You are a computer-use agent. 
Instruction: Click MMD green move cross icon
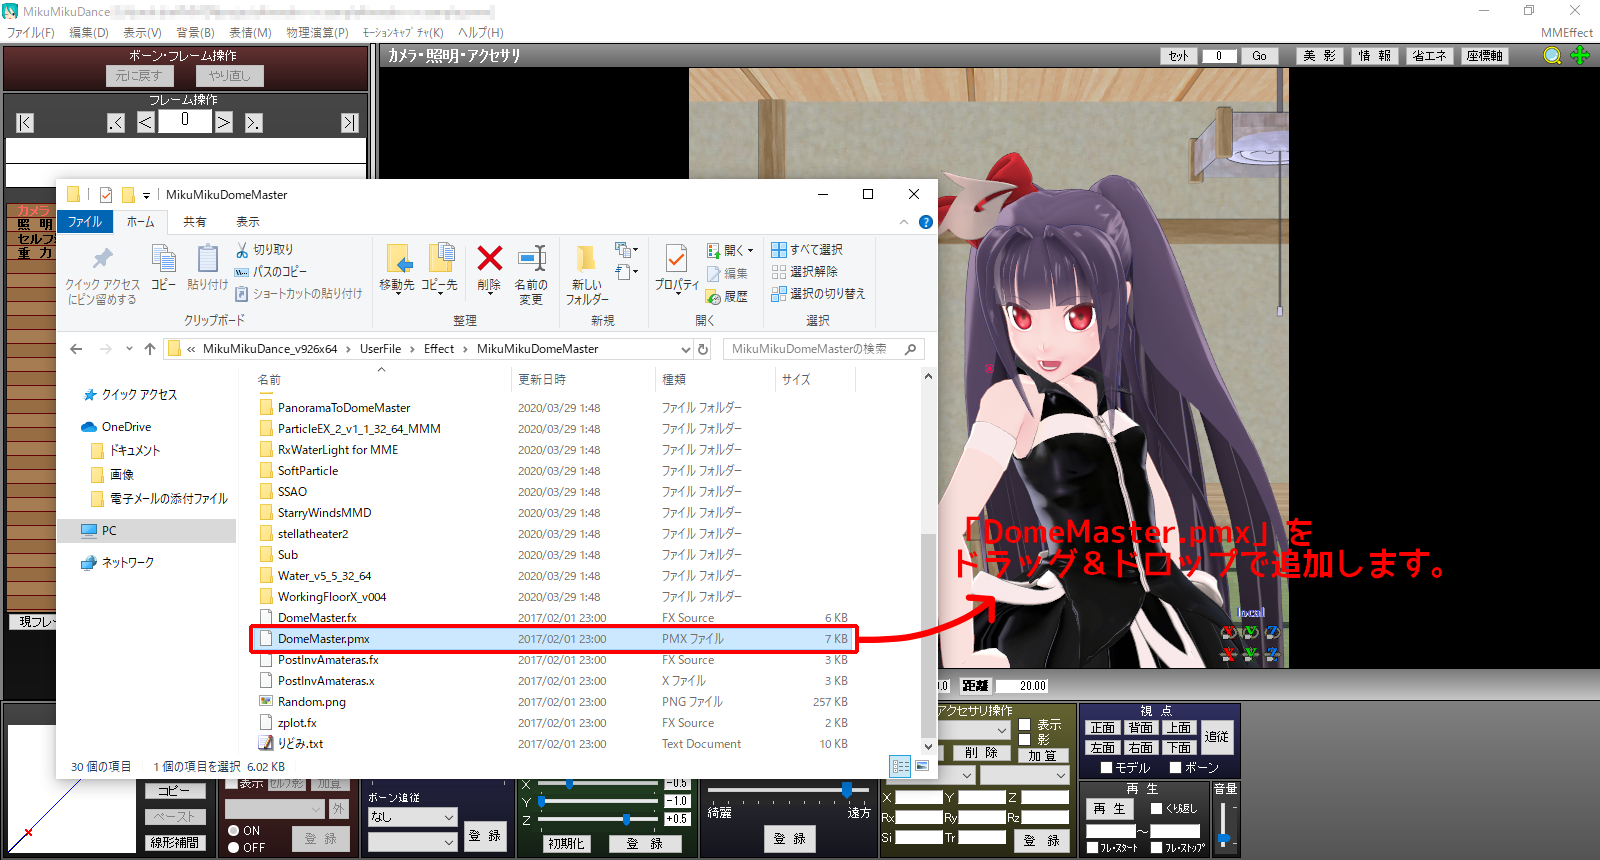click(1580, 56)
